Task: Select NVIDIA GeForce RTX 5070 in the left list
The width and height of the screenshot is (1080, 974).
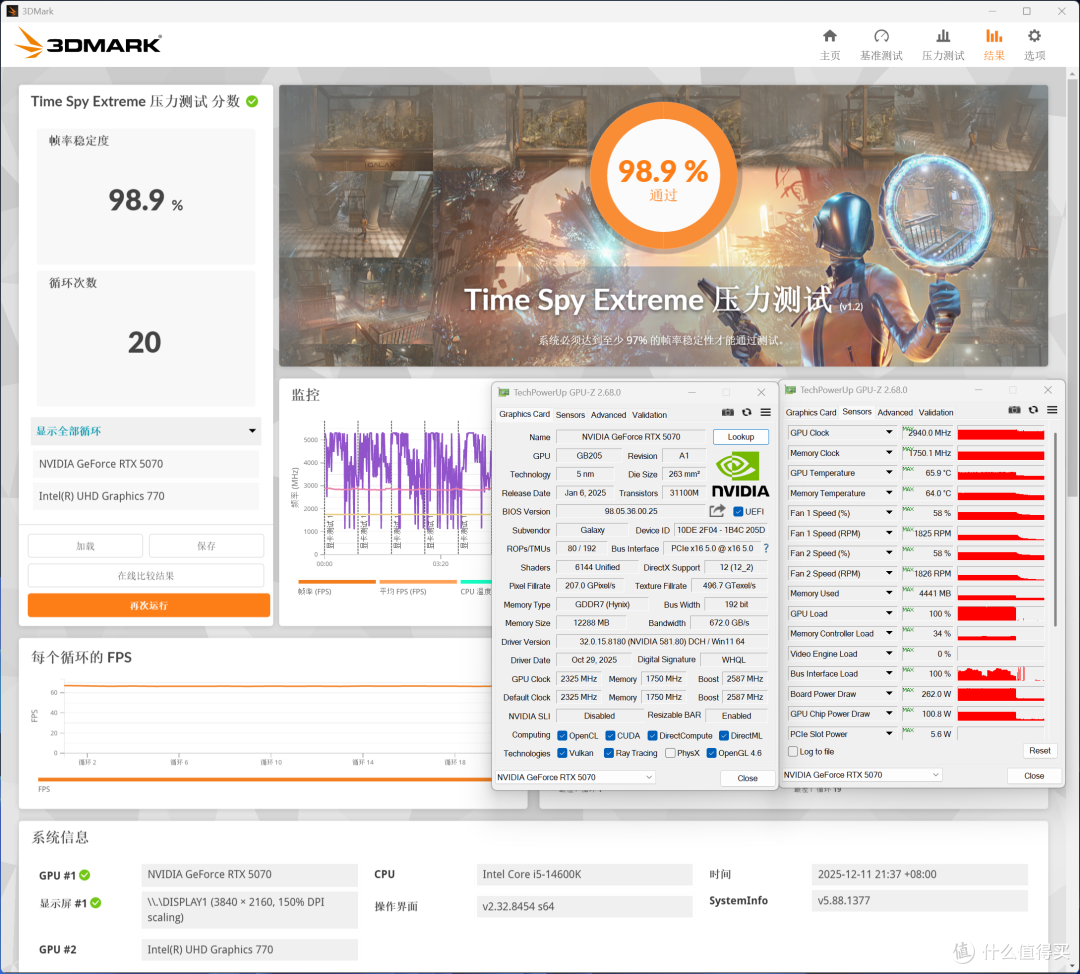Action: (x=146, y=464)
